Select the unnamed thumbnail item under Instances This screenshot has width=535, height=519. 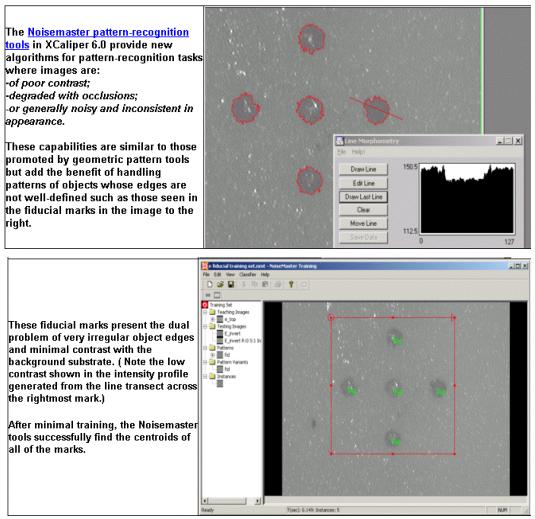(x=220, y=384)
